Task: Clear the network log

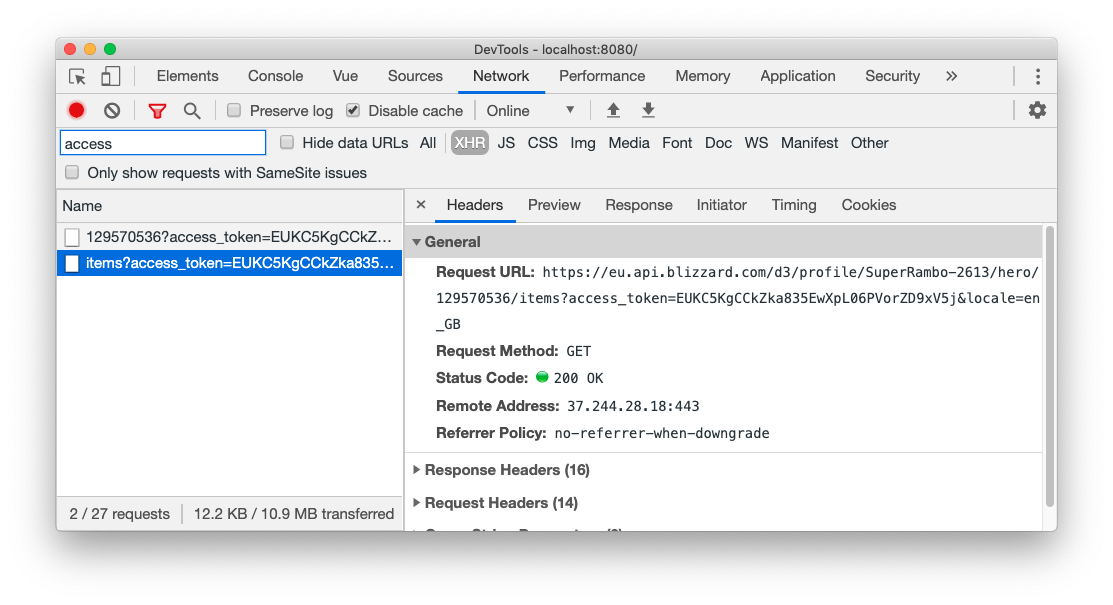Action: click(112, 111)
